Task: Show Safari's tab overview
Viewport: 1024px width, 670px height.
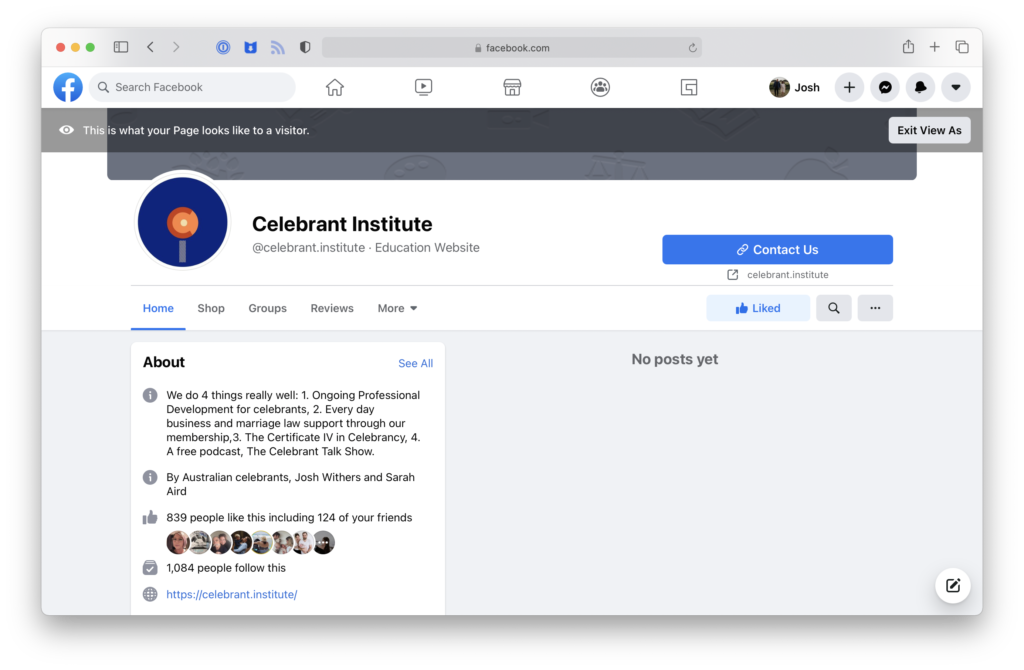Action: pyautogui.click(x=962, y=47)
